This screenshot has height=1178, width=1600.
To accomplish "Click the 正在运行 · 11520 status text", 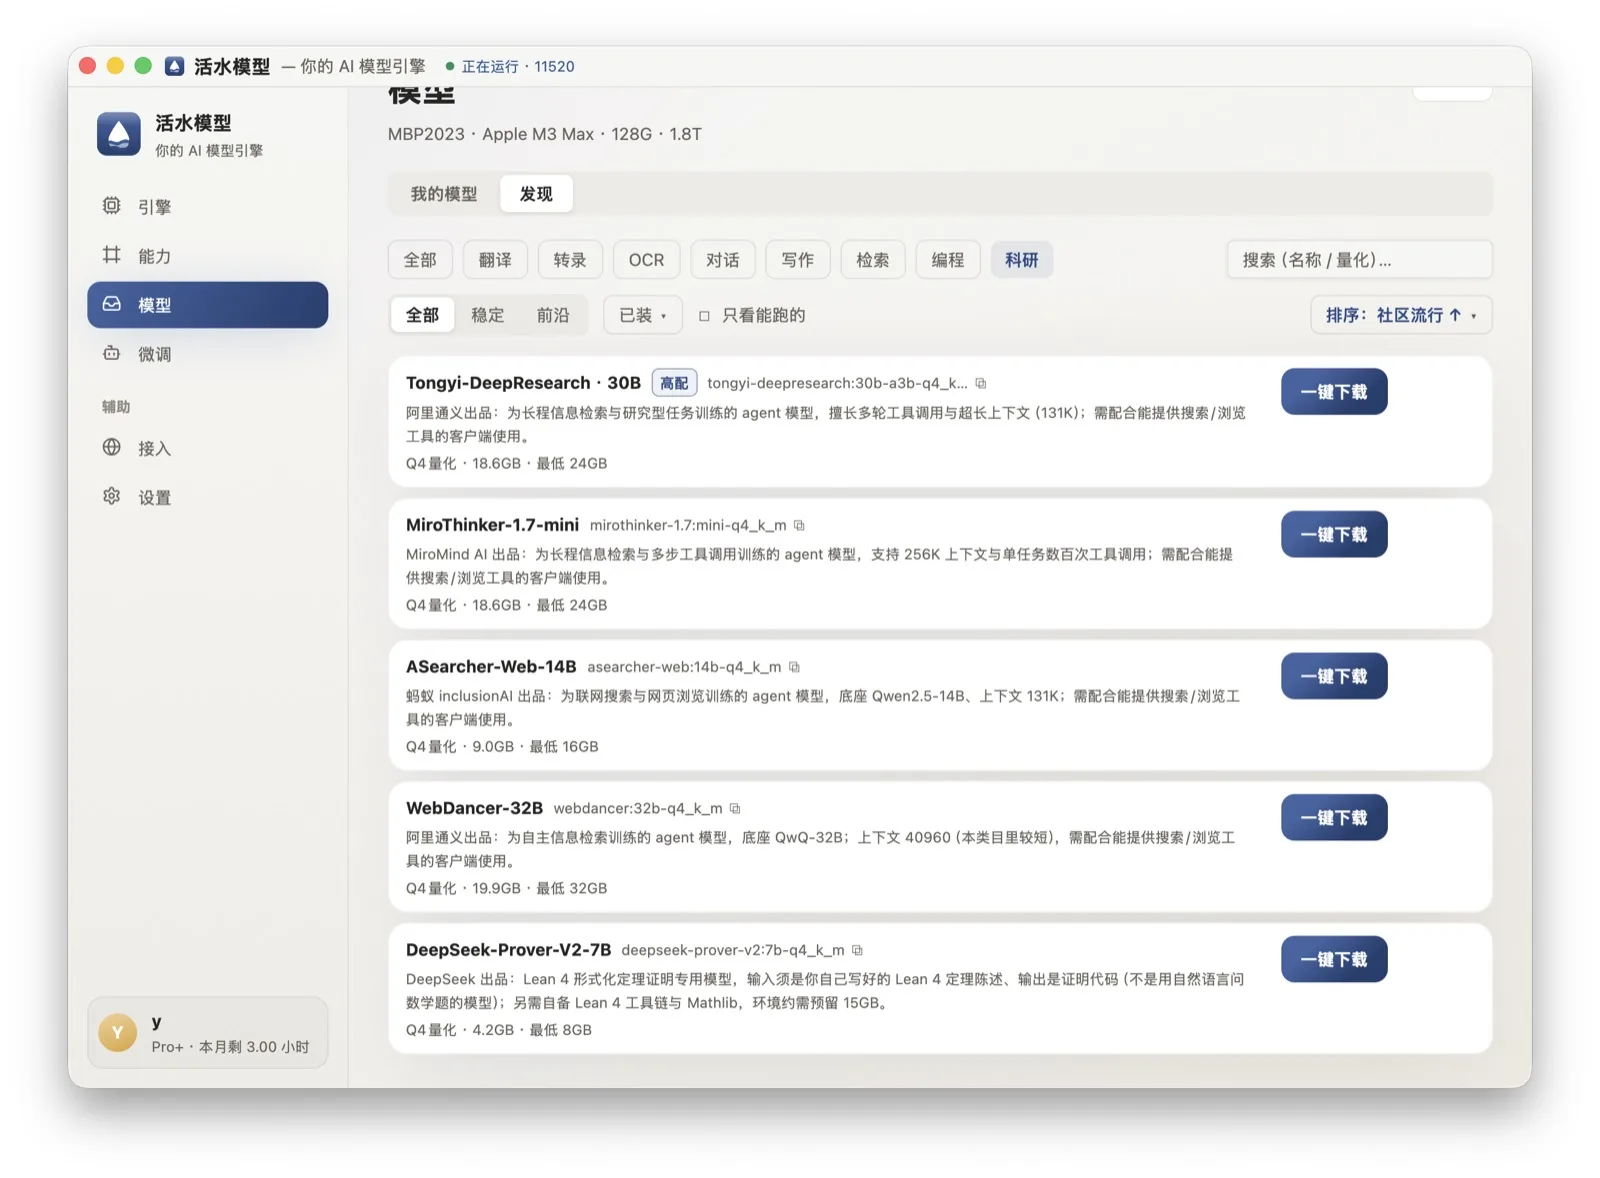I will pos(518,67).
